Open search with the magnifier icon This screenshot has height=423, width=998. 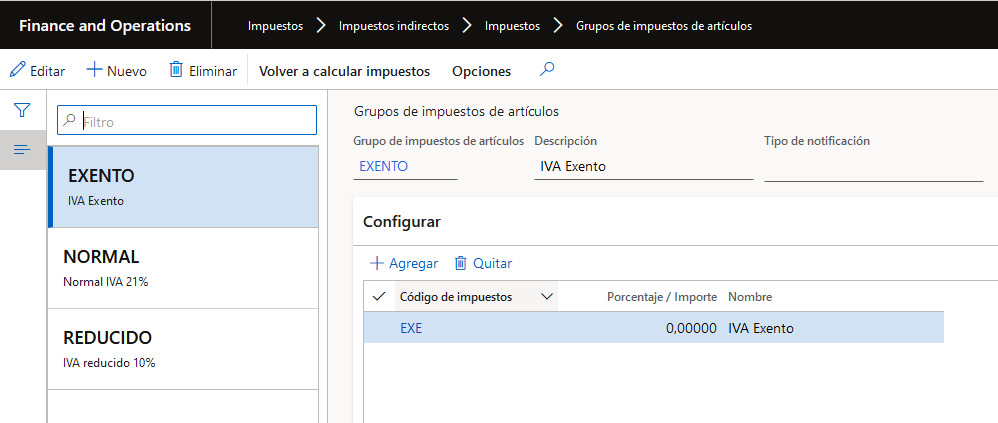point(546,70)
